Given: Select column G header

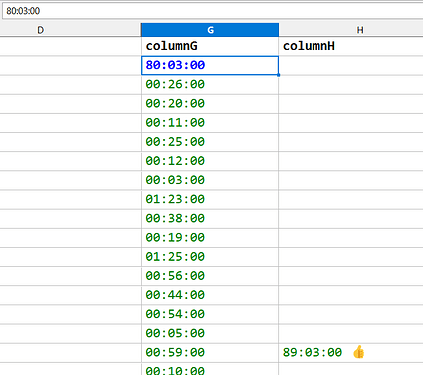Looking at the screenshot, I should [210, 30].
